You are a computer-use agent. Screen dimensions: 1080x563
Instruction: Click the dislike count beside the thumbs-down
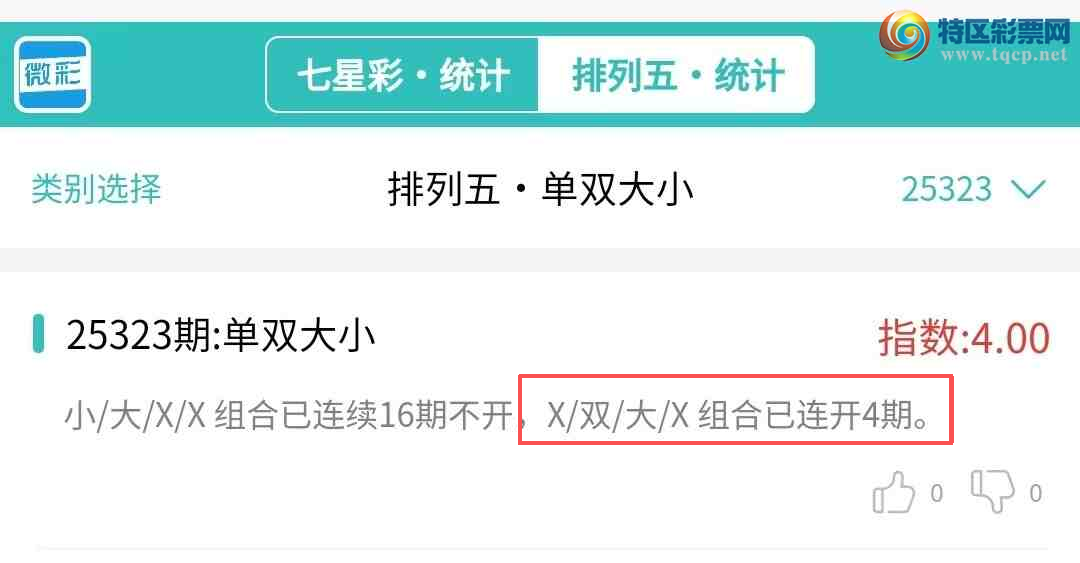pyautogui.click(x=1035, y=493)
